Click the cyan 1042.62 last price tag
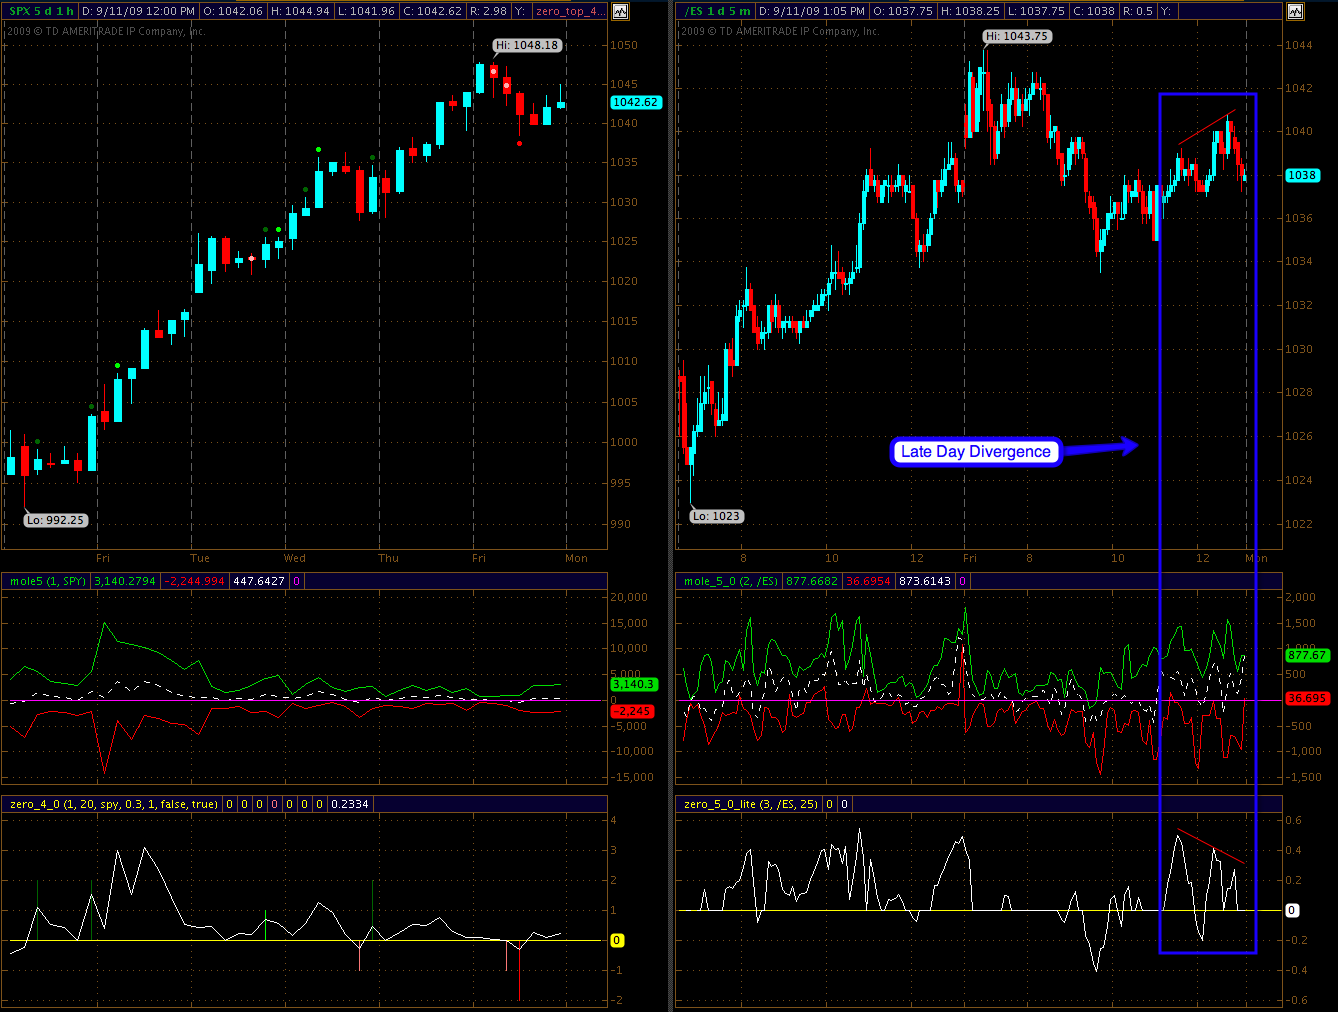The height and width of the screenshot is (1012, 1338). tap(635, 102)
